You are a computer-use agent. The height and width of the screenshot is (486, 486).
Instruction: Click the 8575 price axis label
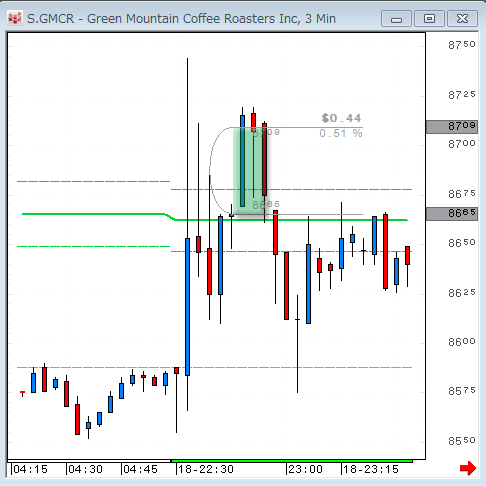coord(462,391)
